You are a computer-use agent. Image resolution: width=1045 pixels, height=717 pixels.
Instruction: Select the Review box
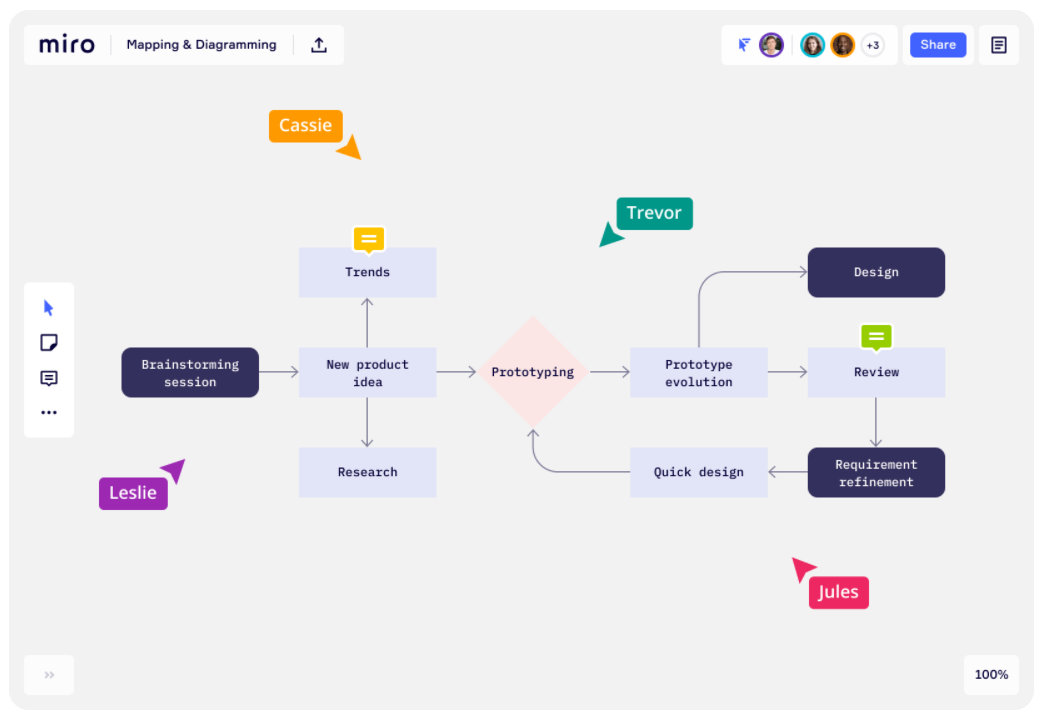(x=876, y=372)
